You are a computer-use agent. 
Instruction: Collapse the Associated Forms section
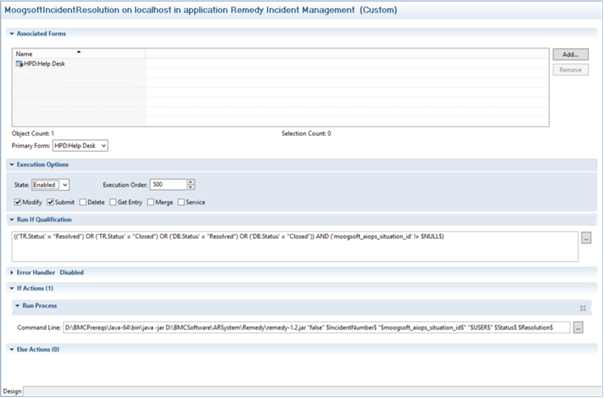click(12, 34)
